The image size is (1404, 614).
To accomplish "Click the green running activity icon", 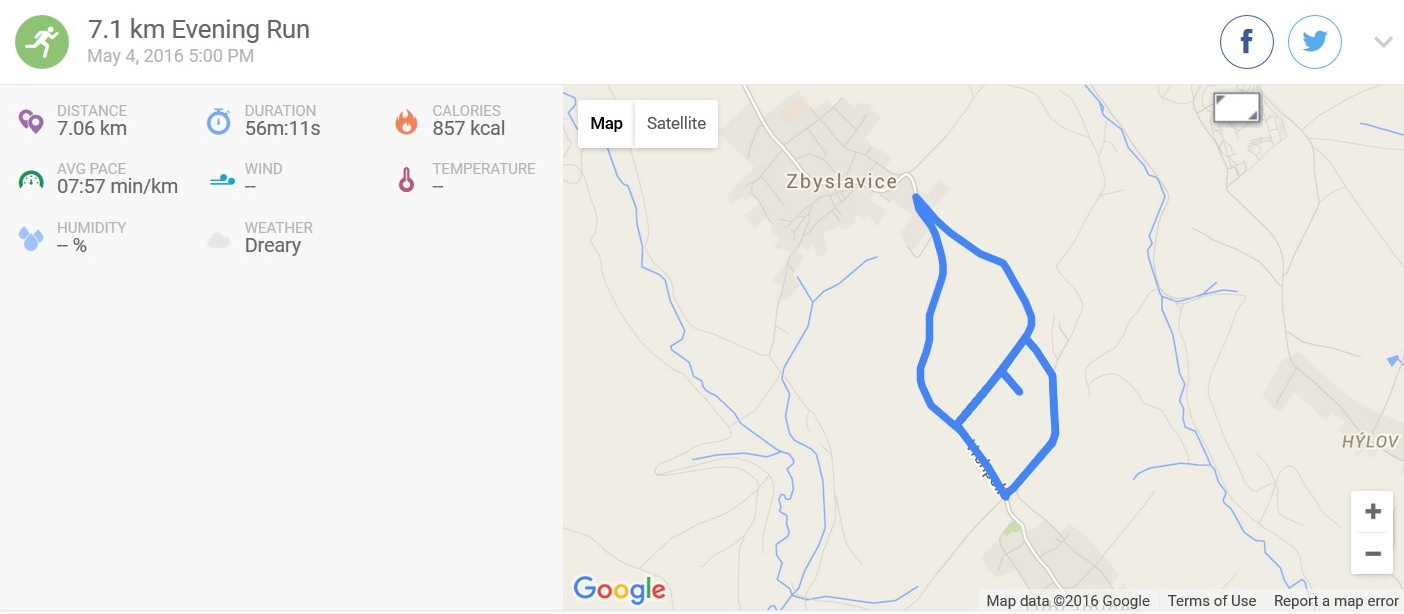I will point(42,41).
